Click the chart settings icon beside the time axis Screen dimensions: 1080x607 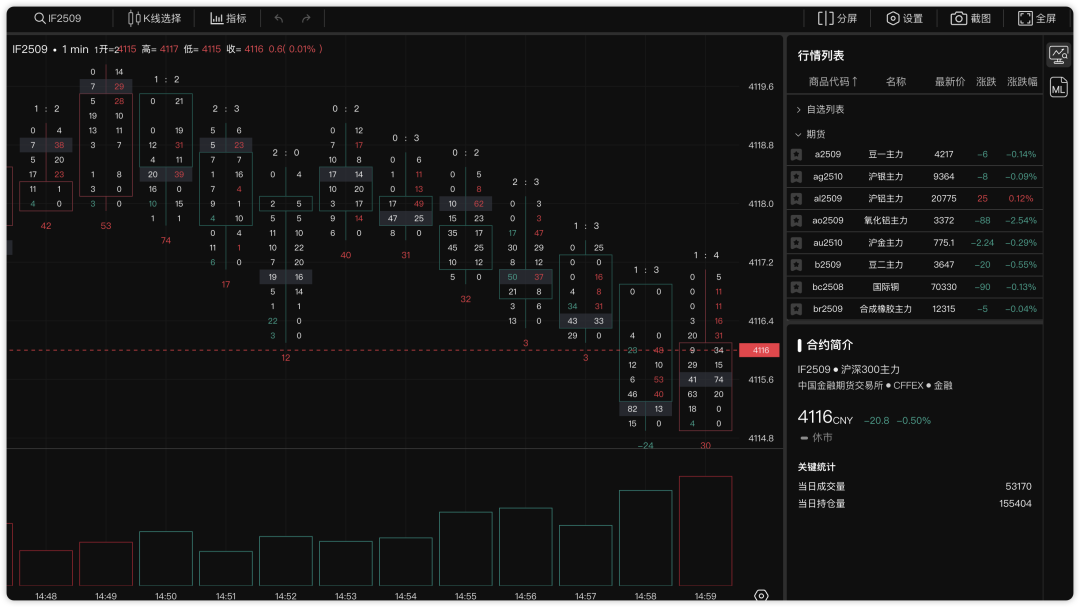coord(761,596)
